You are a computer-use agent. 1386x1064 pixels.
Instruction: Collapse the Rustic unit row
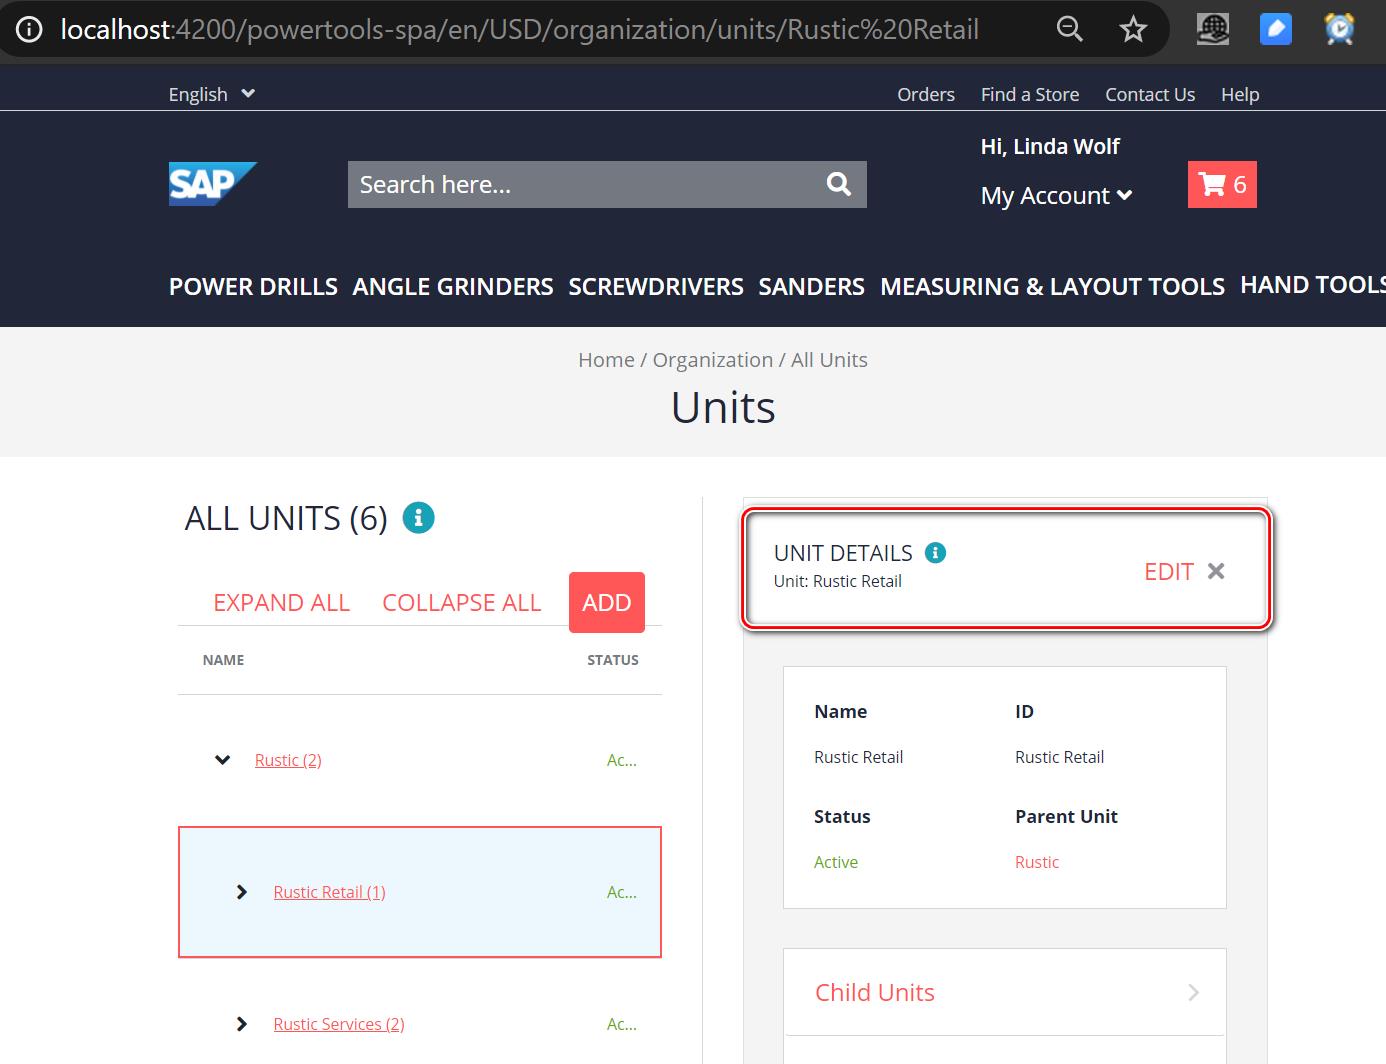pyautogui.click(x=223, y=760)
